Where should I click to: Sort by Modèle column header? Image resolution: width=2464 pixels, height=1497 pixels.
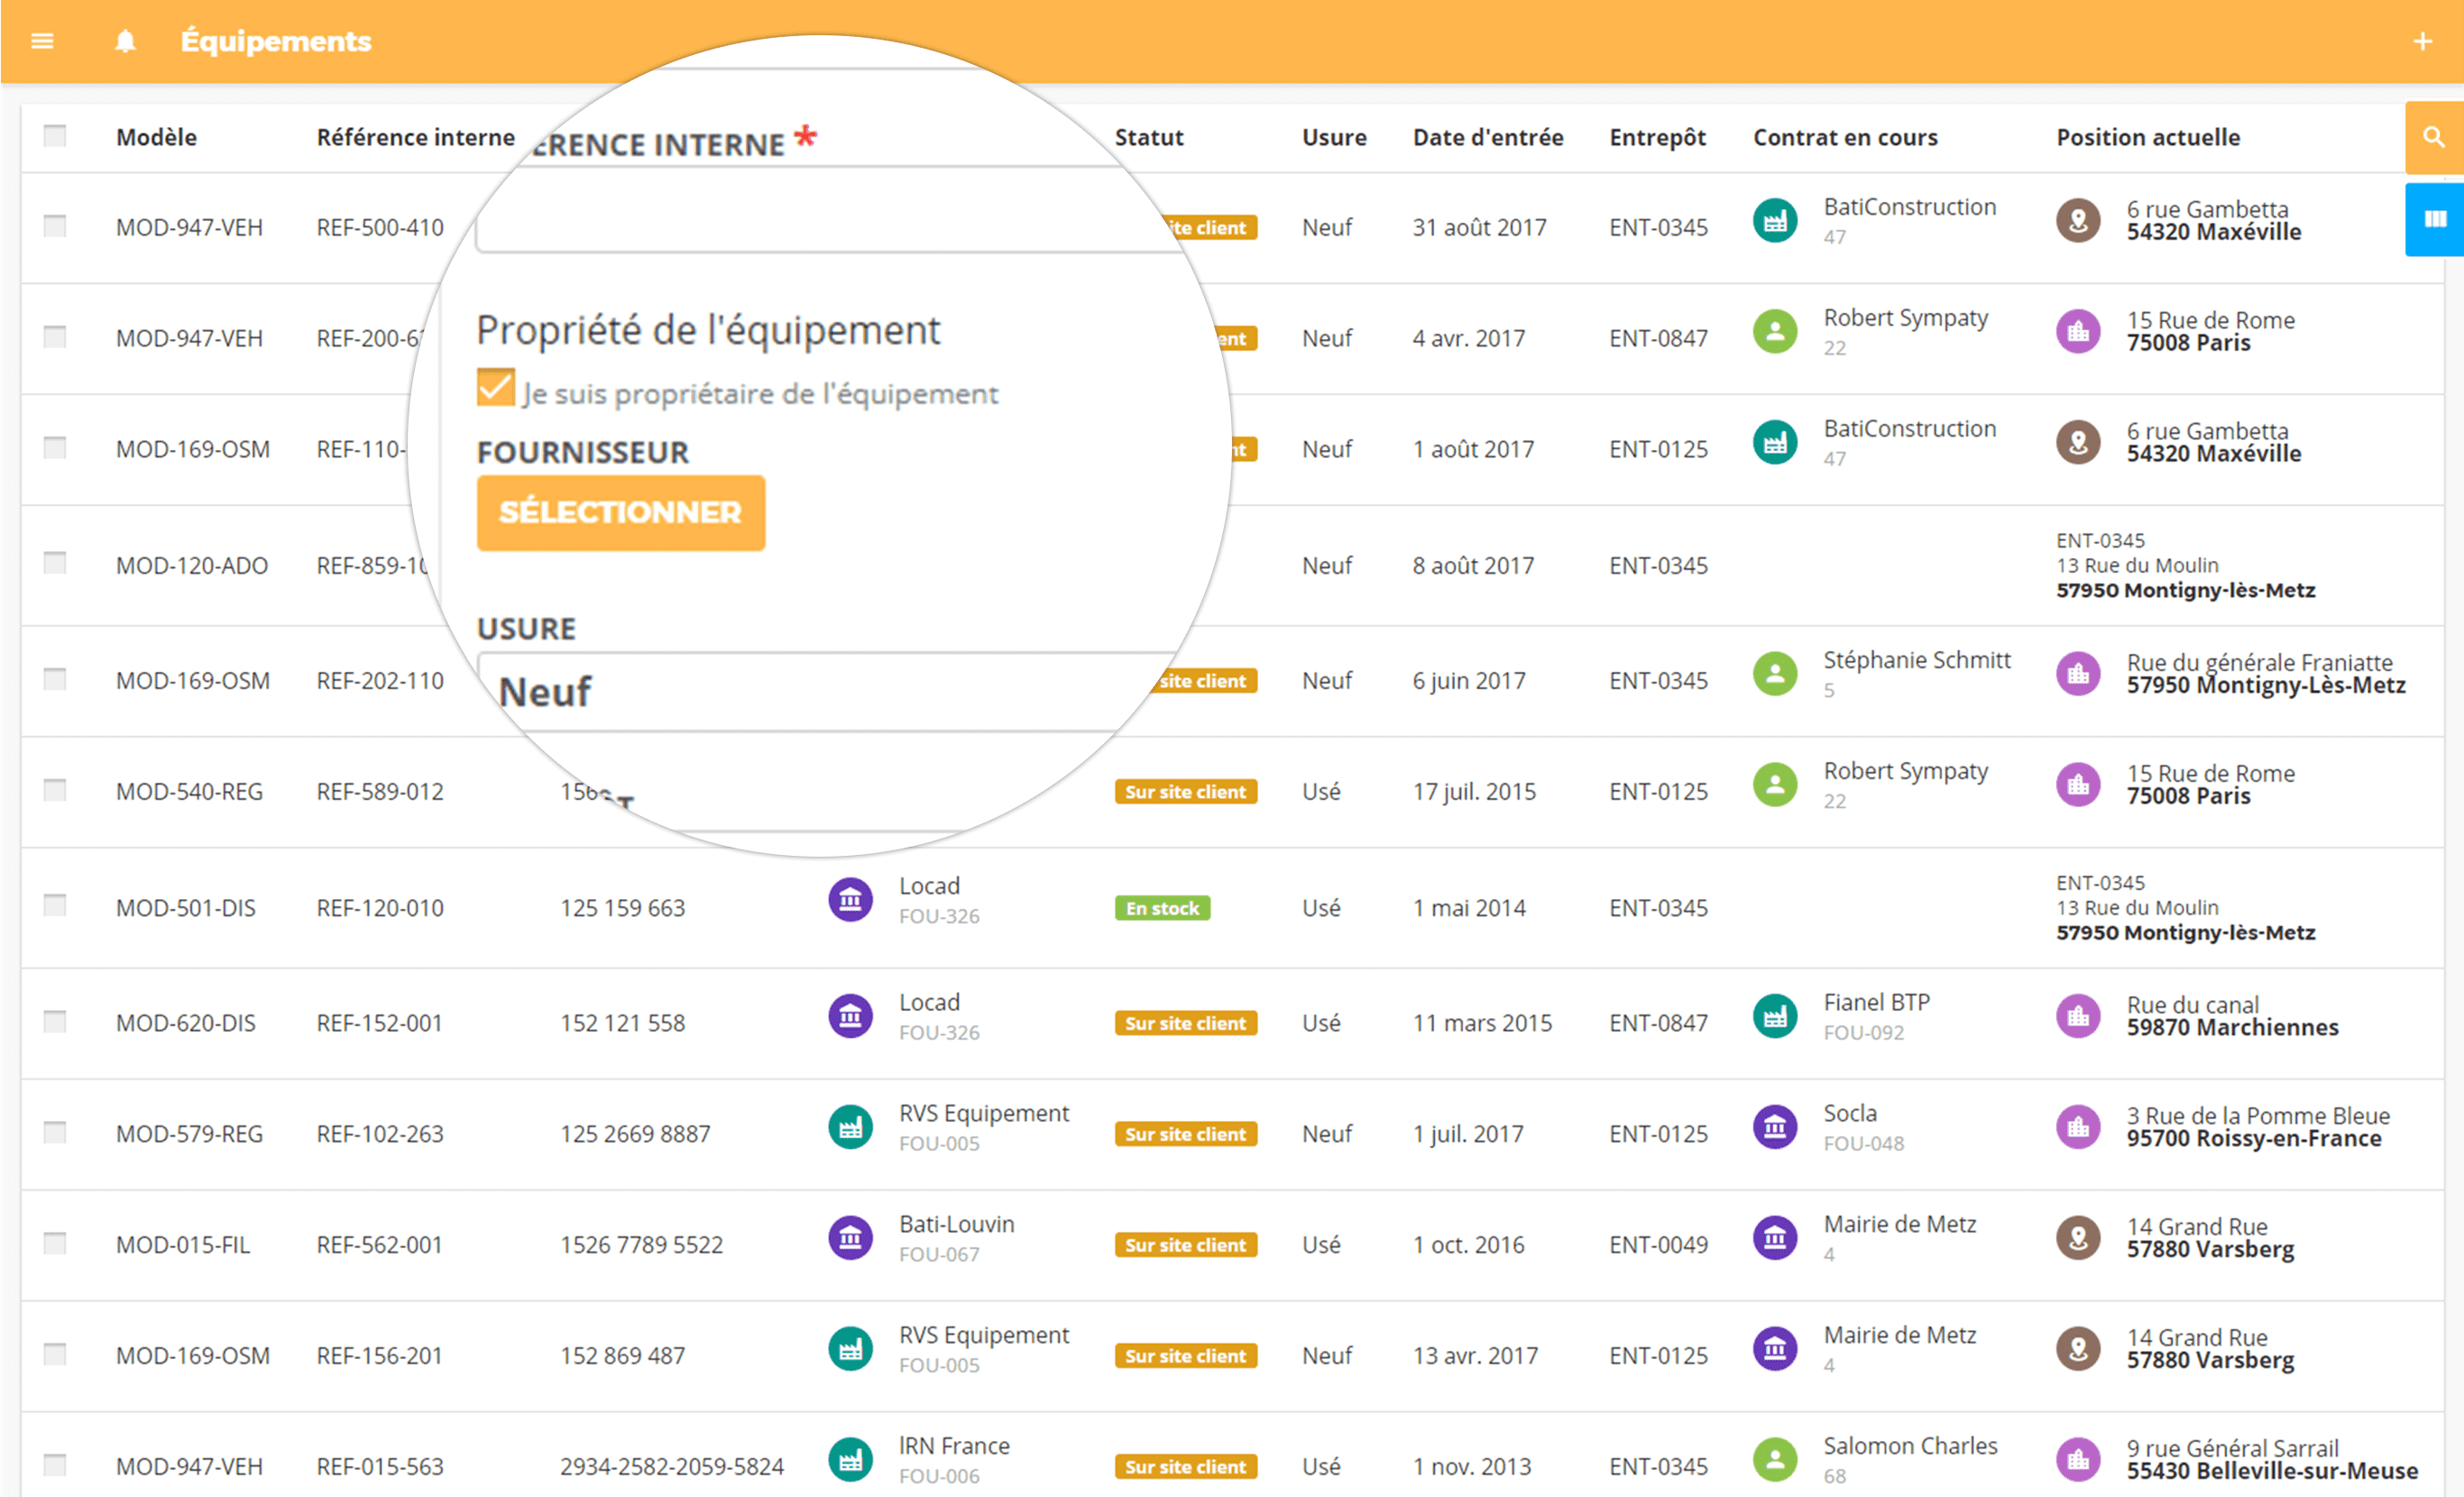[156, 137]
